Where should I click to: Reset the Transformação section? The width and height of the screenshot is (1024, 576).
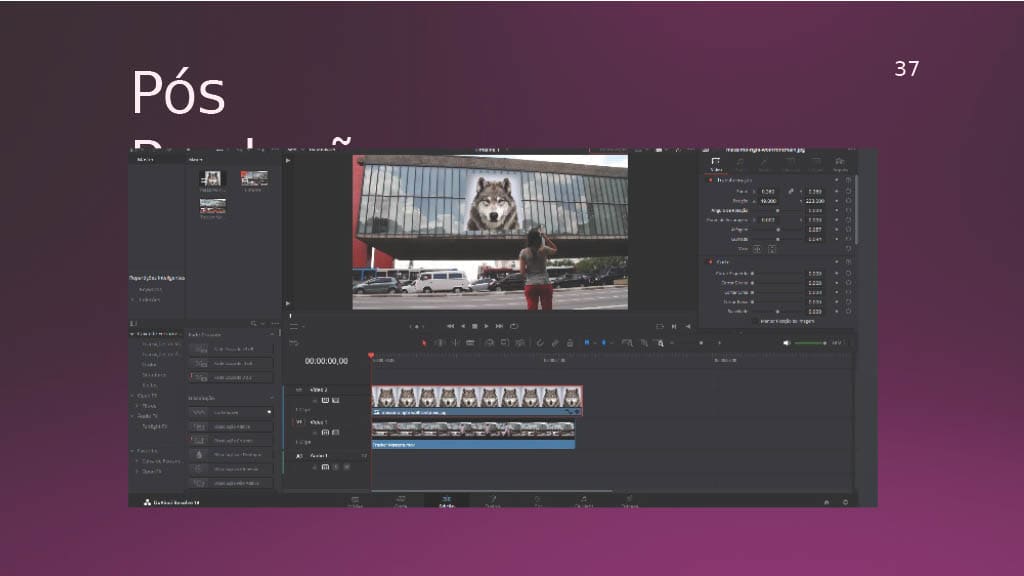(848, 180)
